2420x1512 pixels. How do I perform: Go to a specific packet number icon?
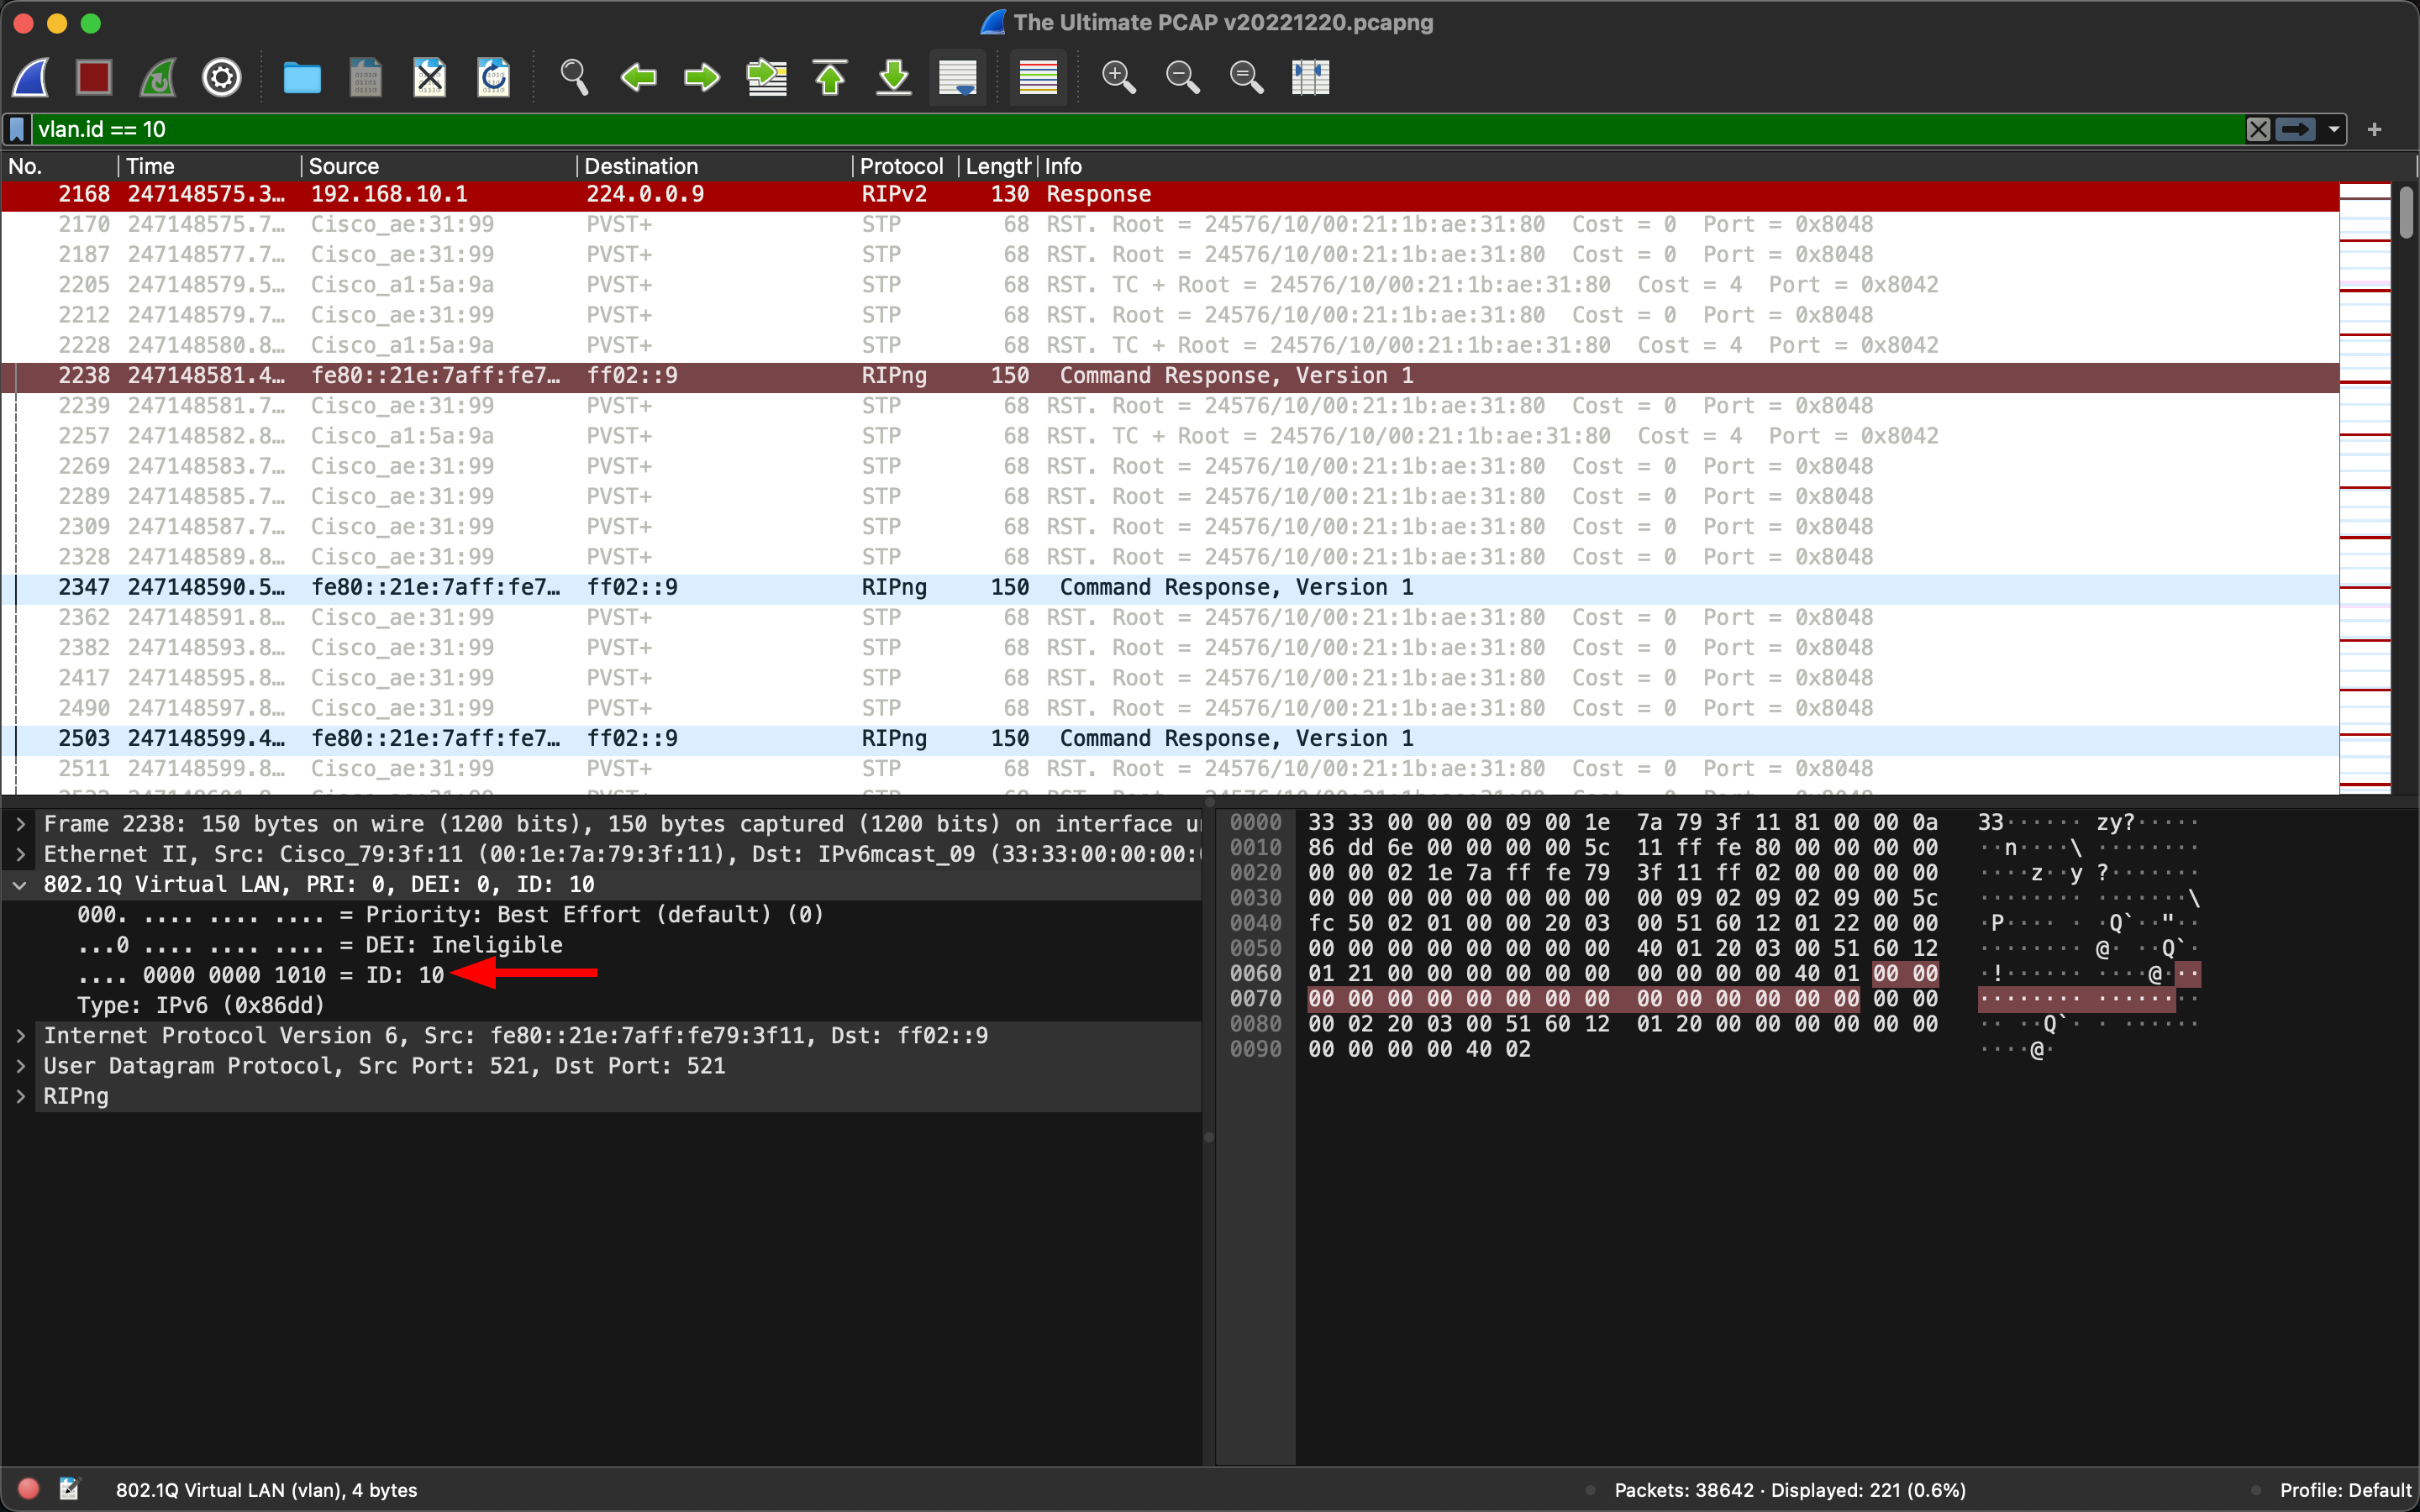(767, 77)
